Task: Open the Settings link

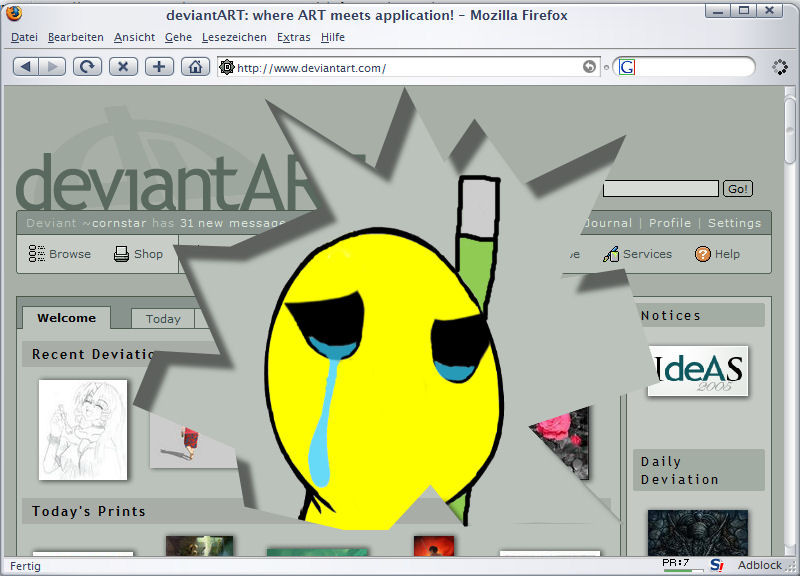Action: [734, 223]
